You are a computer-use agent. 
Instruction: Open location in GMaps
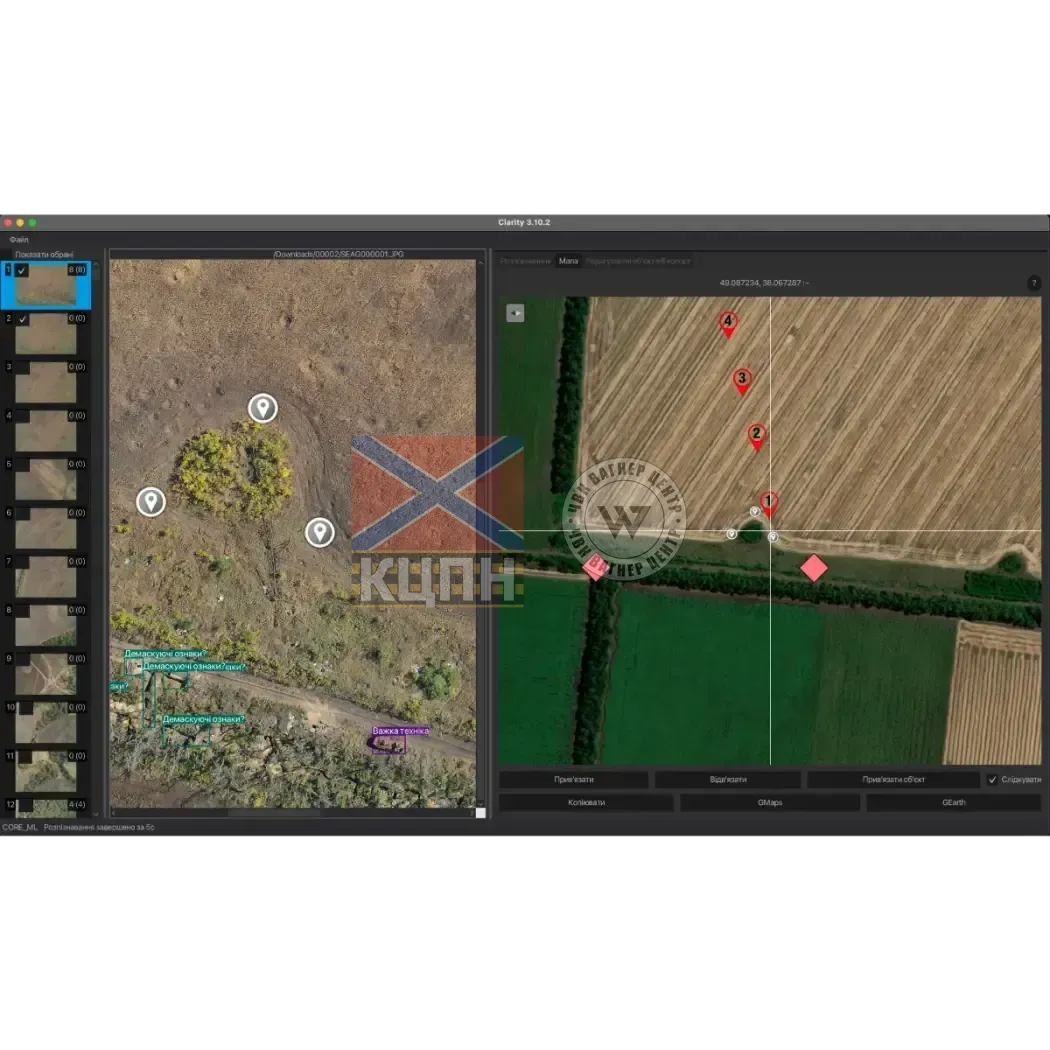(x=769, y=802)
